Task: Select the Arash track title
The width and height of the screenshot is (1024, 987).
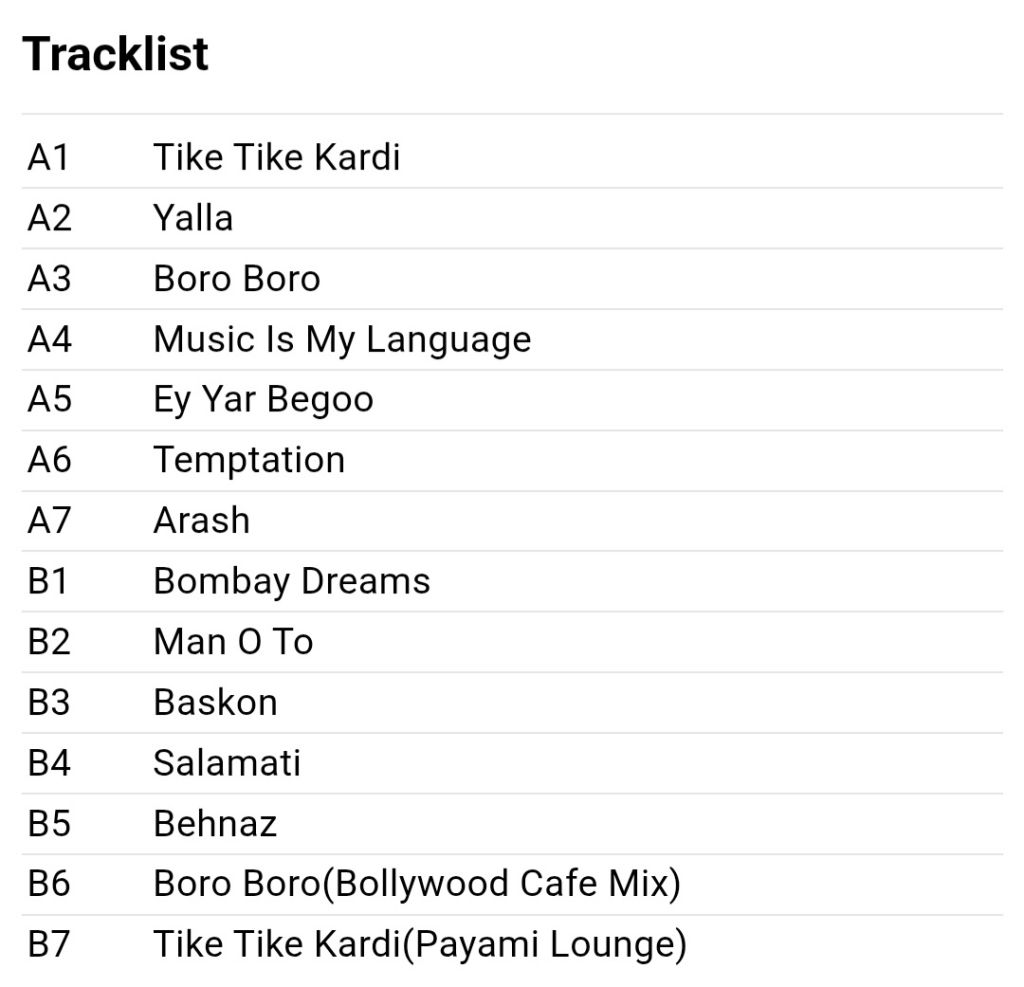Action: pos(202,521)
